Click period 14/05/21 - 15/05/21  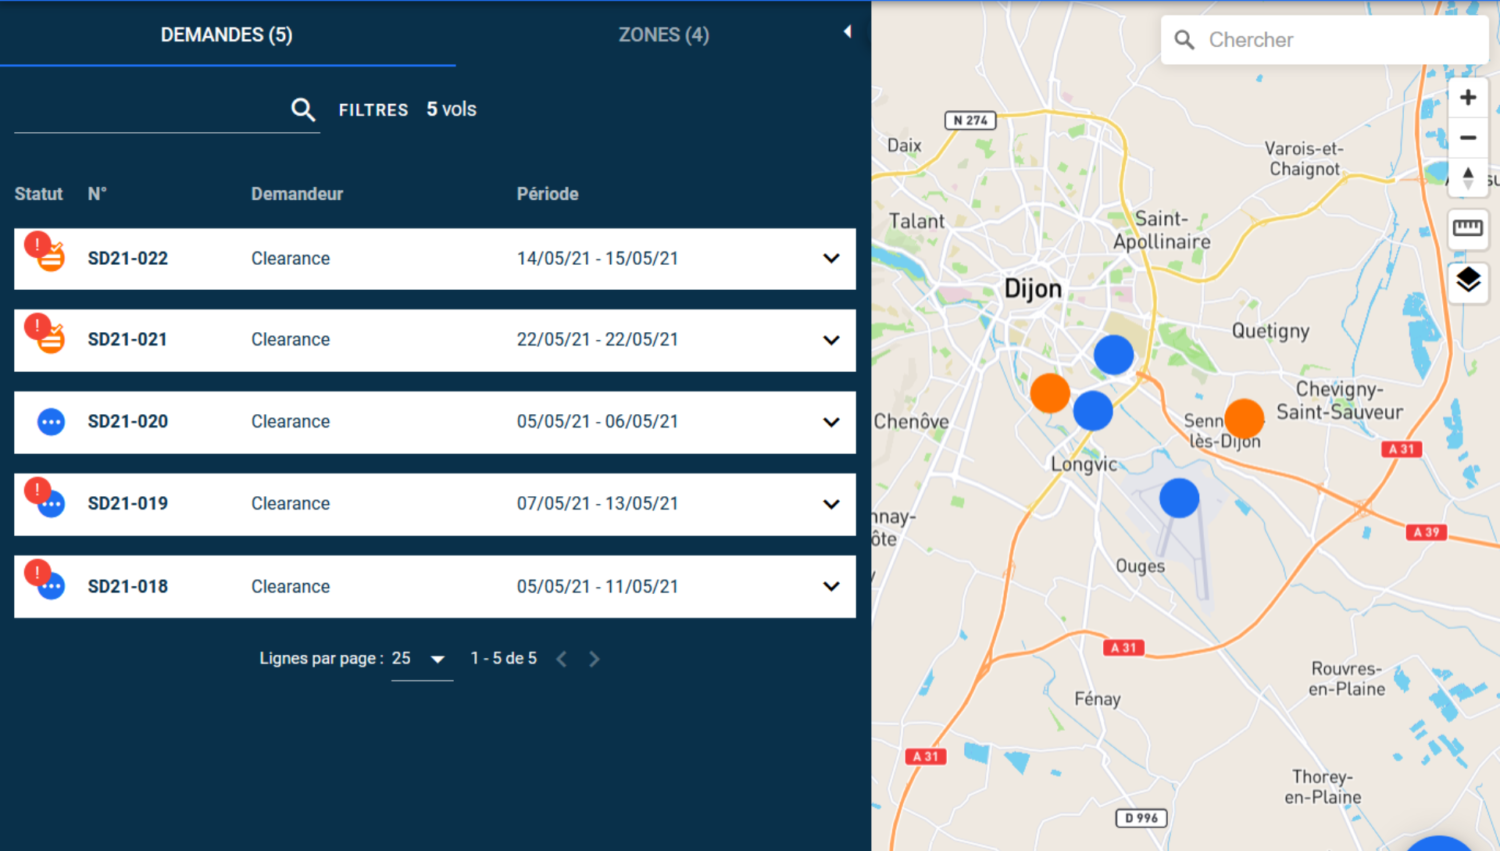tap(597, 258)
